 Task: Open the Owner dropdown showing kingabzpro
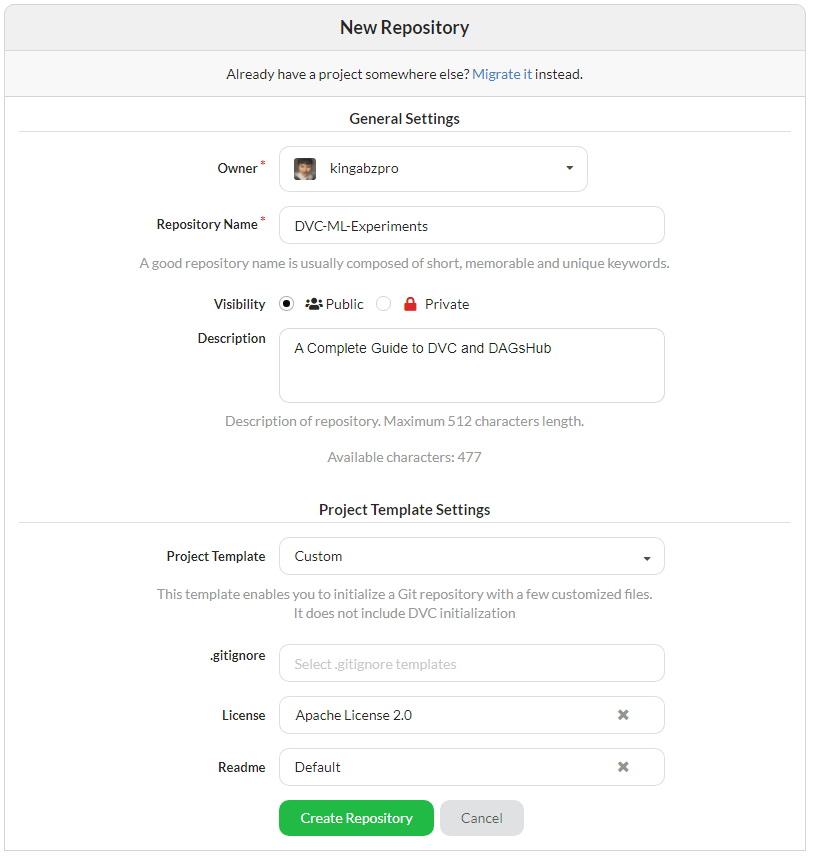pos(432,169)
